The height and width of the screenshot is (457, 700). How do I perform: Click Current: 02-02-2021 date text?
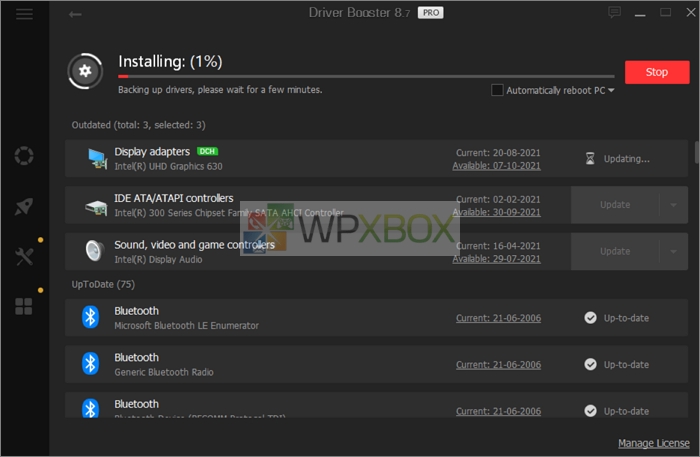pos(498,199)
